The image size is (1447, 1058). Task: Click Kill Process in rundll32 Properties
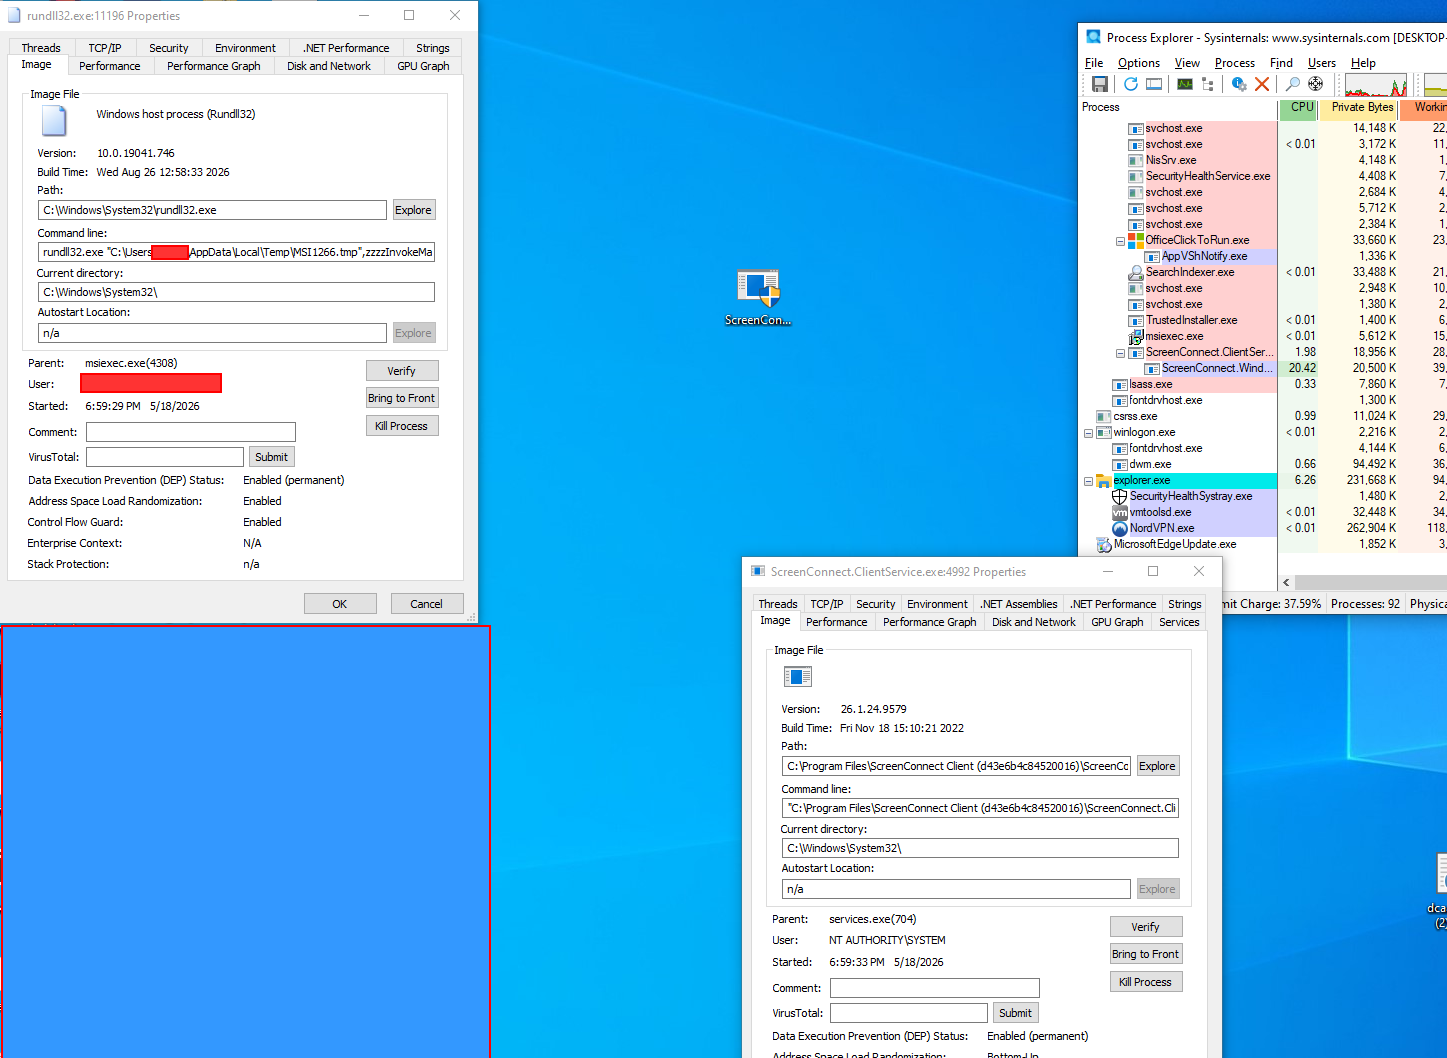point(402,426)
